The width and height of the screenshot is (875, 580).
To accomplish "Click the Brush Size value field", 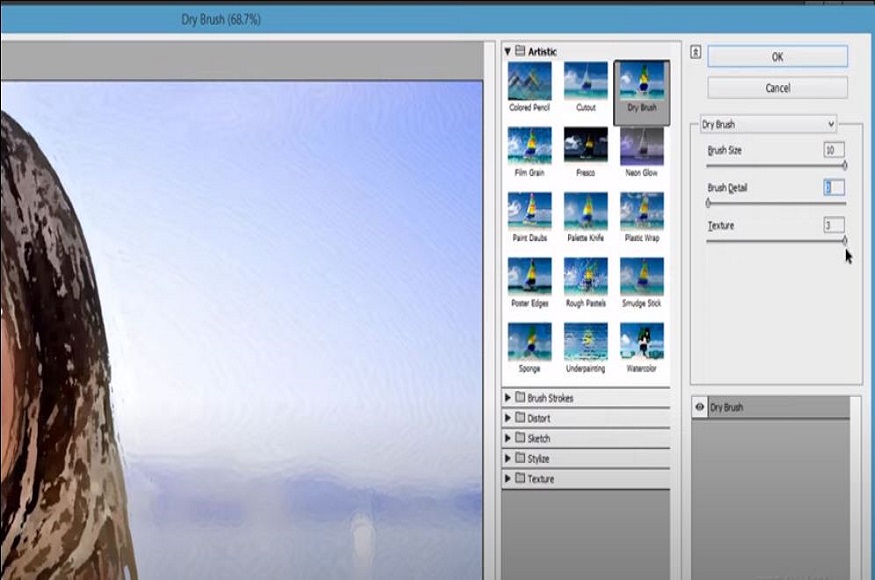I will (x=834, y=150).
